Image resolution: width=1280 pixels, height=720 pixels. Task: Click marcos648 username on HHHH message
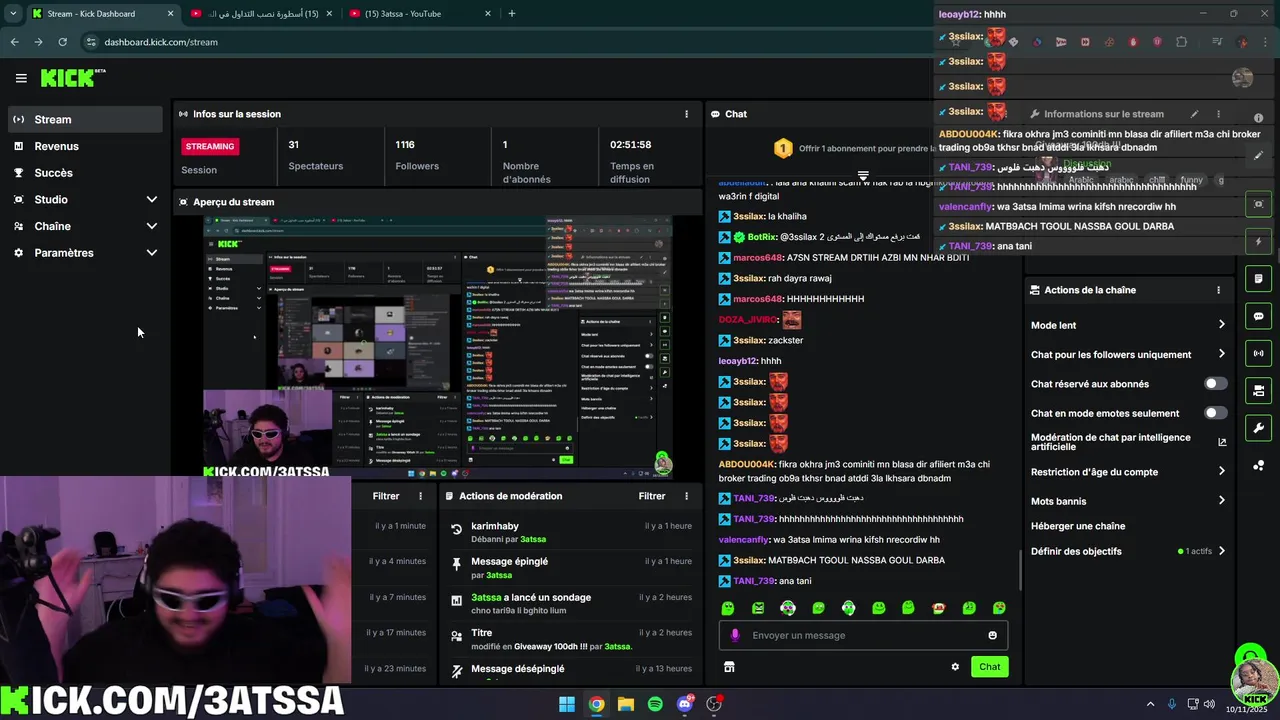coord(758,299)
